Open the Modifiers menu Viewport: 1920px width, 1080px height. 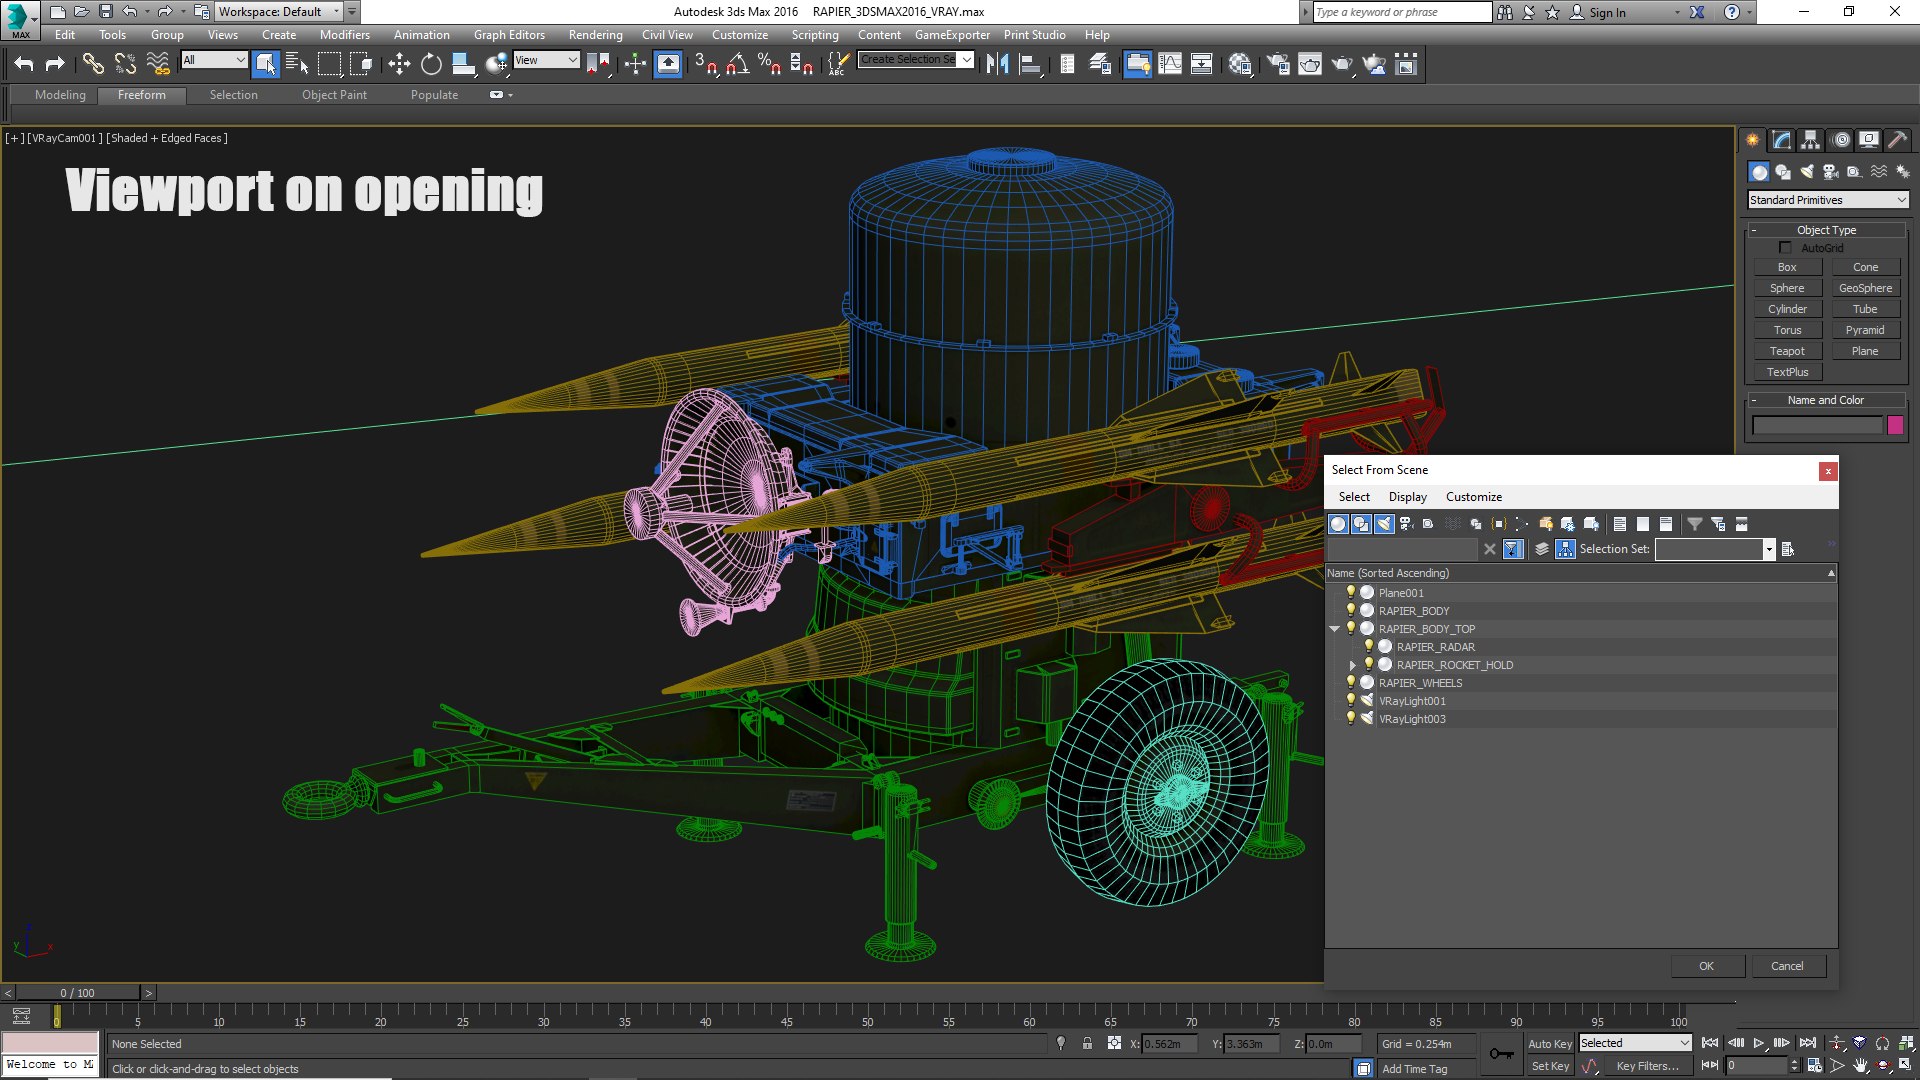click(344, 34)
